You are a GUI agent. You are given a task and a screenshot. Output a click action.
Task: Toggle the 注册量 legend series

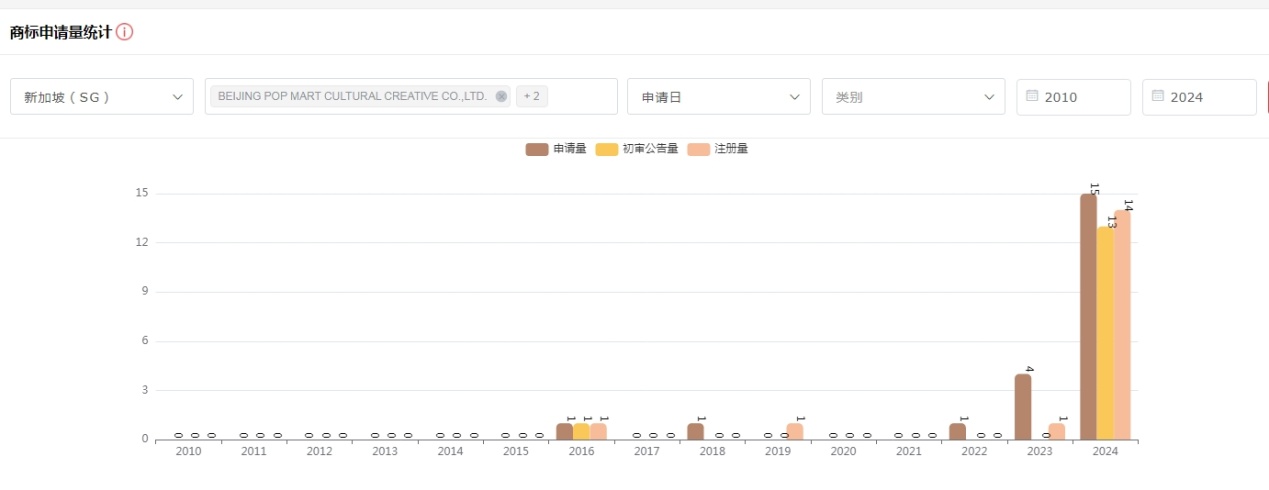[718, 149]
